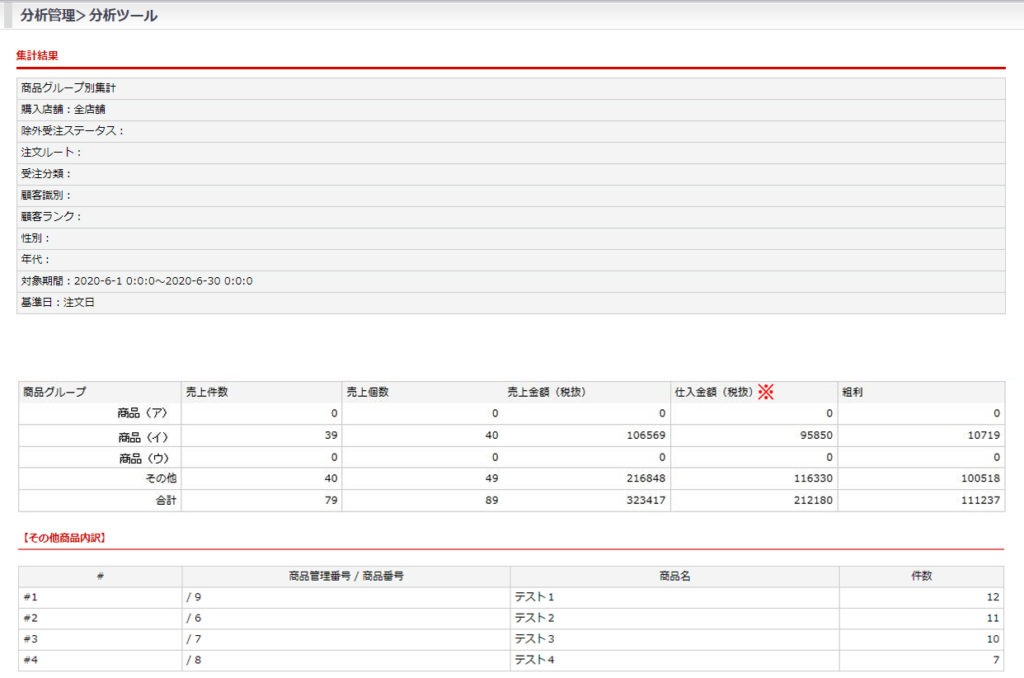
Task: Click the 顧客ランク condition label
Action: (51, 217)
